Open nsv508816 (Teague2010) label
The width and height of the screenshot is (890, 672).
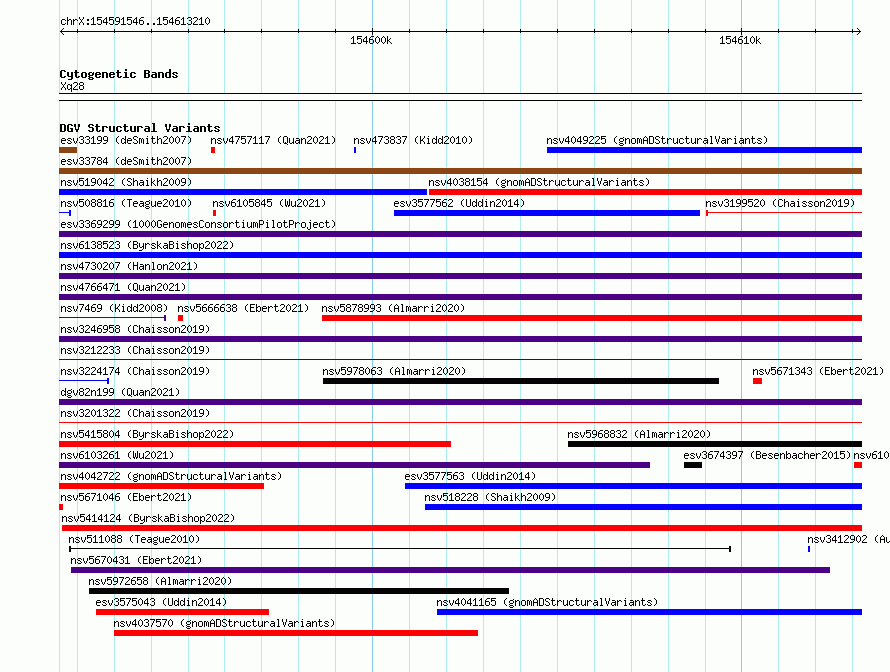click(x=126, y=203)
